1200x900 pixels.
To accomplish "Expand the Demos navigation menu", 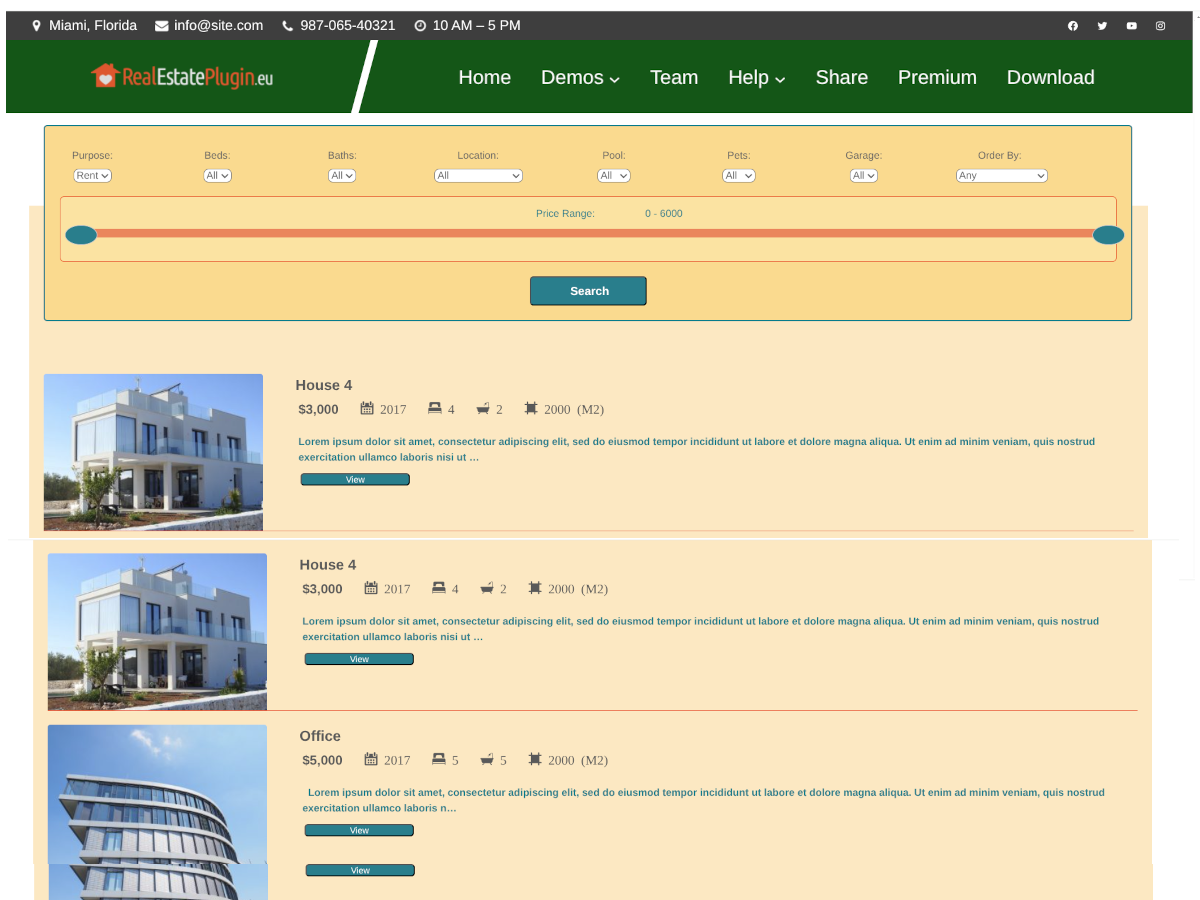I will [x=580, y=77].
